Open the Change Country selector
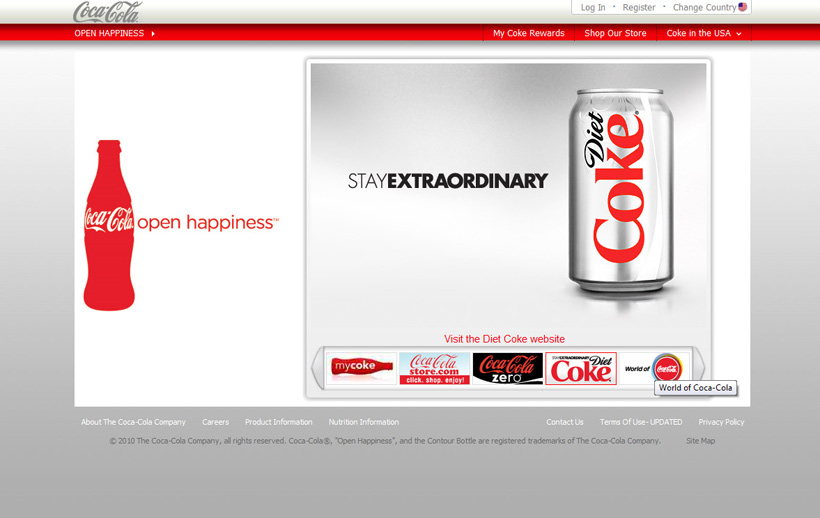Viewport: 820px width, 518px height. point(704,7)
